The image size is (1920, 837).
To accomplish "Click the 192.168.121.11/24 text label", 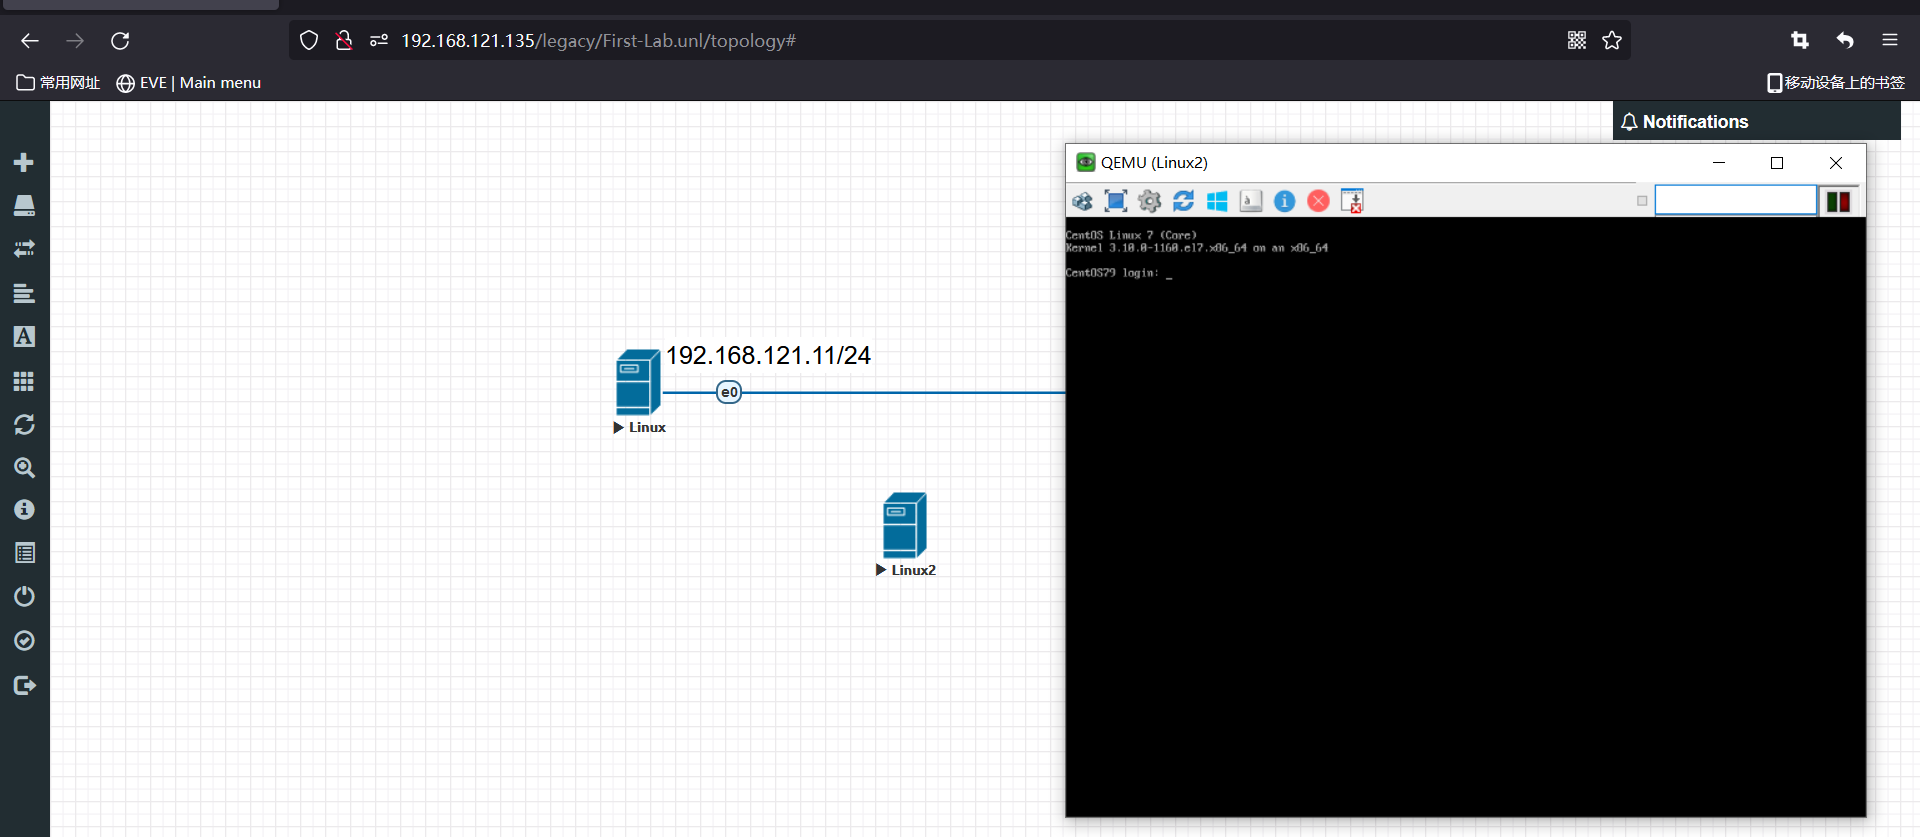I will pos(768,356).
